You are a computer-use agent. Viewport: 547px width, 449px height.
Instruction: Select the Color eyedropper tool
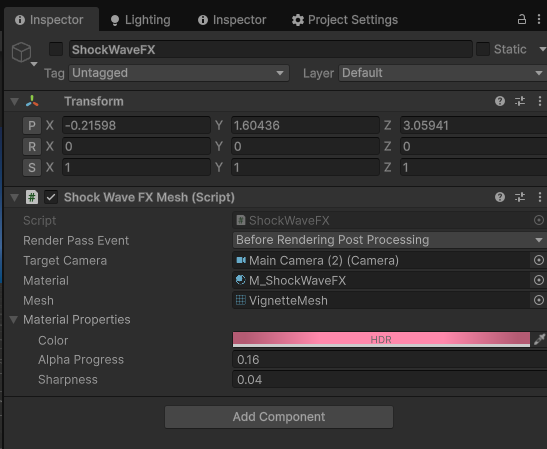click(539, 339)
